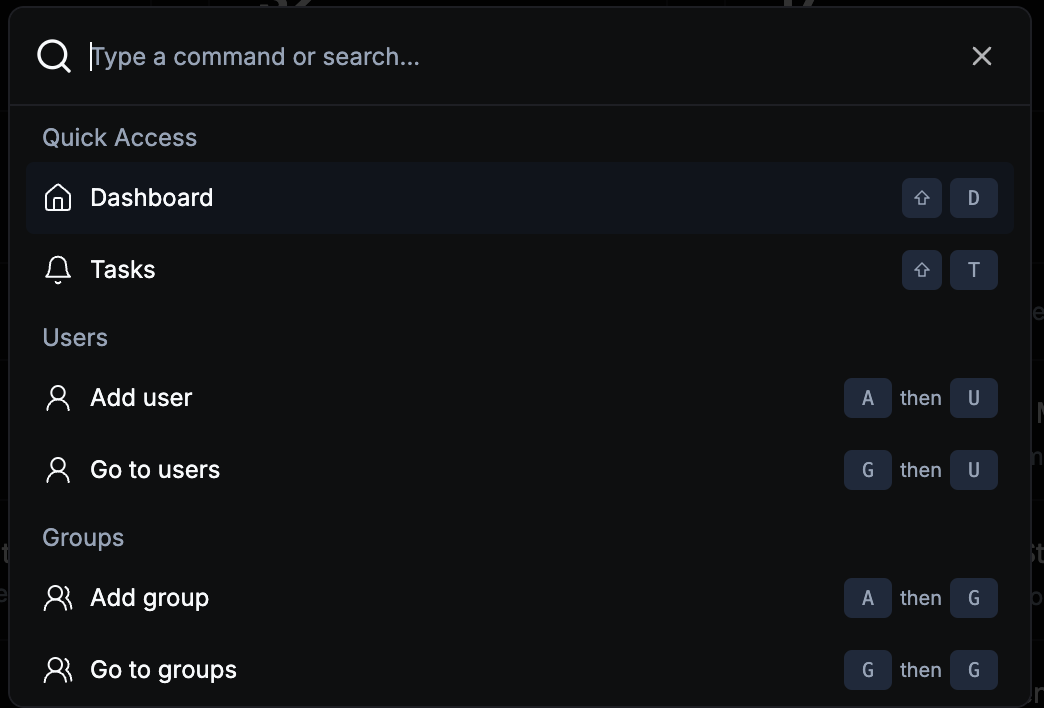Image resolution: width=1044 pixels, height=708 pixels.
Task: Click the A key badge for Add user
Action: click(867, 398)
